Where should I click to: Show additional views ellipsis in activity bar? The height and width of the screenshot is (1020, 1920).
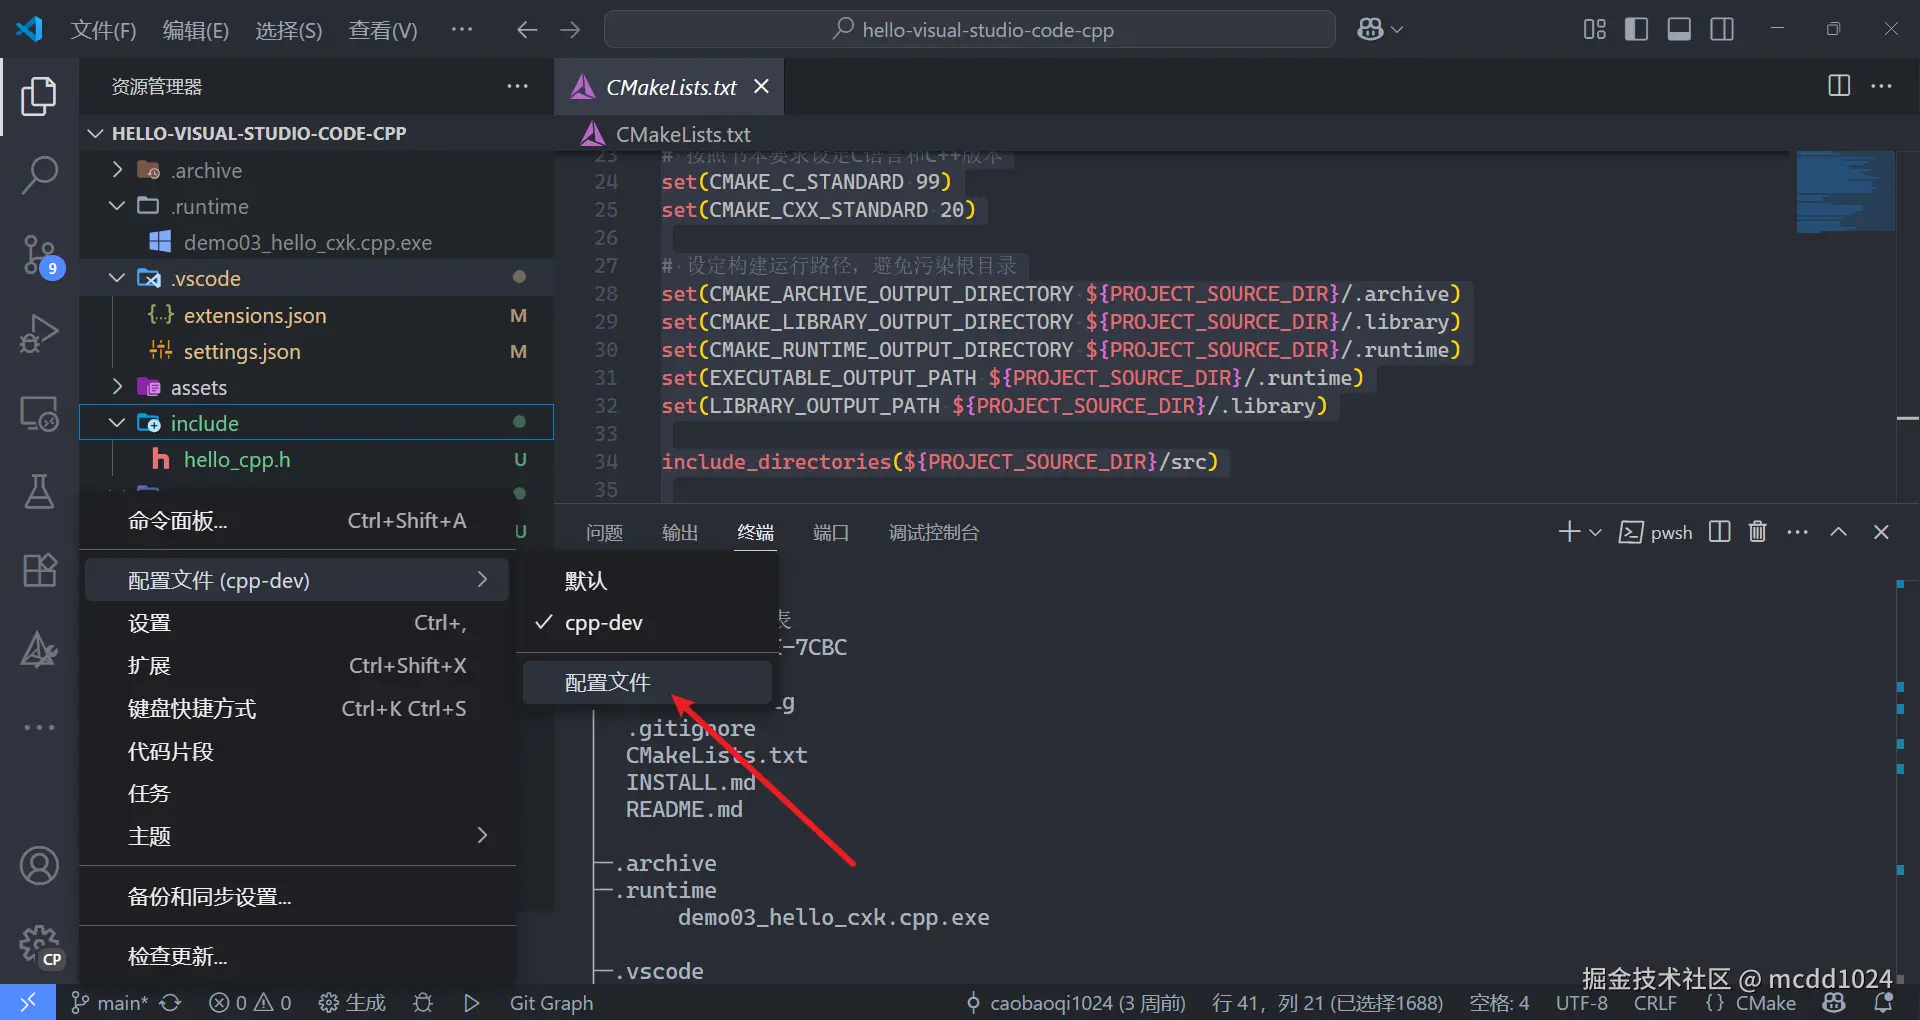tap(39, 727)
